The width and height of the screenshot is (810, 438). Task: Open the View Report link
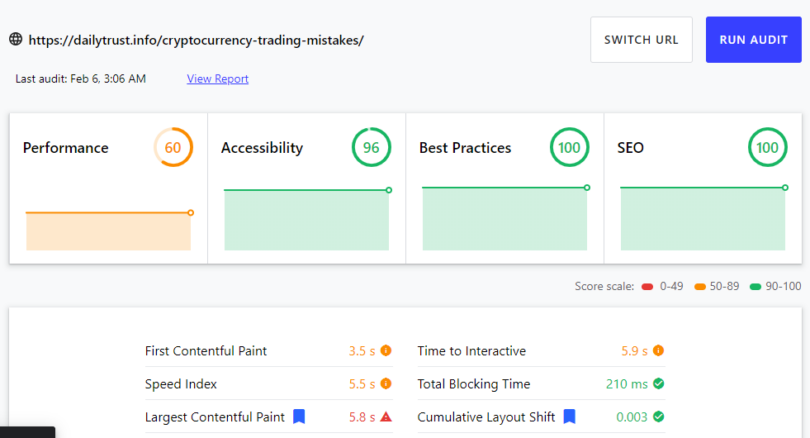click(217, 79)
